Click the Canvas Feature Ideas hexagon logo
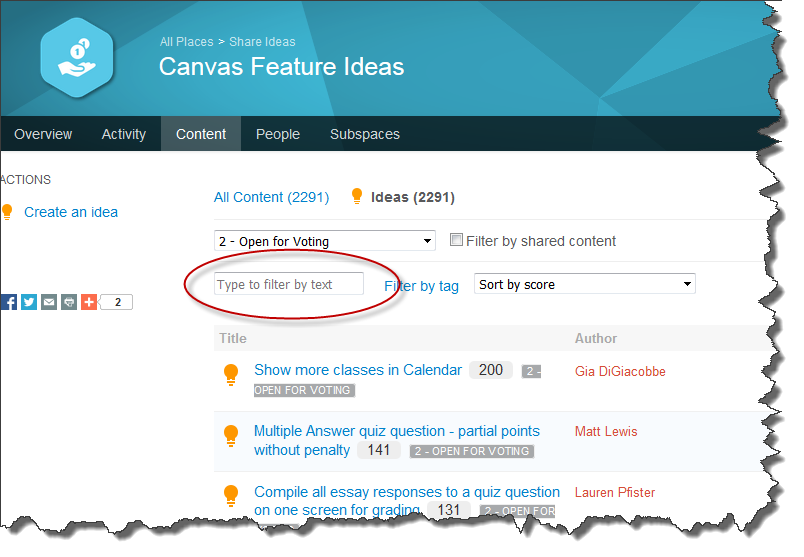The image size is (804, 557). [x=77, y=58]
